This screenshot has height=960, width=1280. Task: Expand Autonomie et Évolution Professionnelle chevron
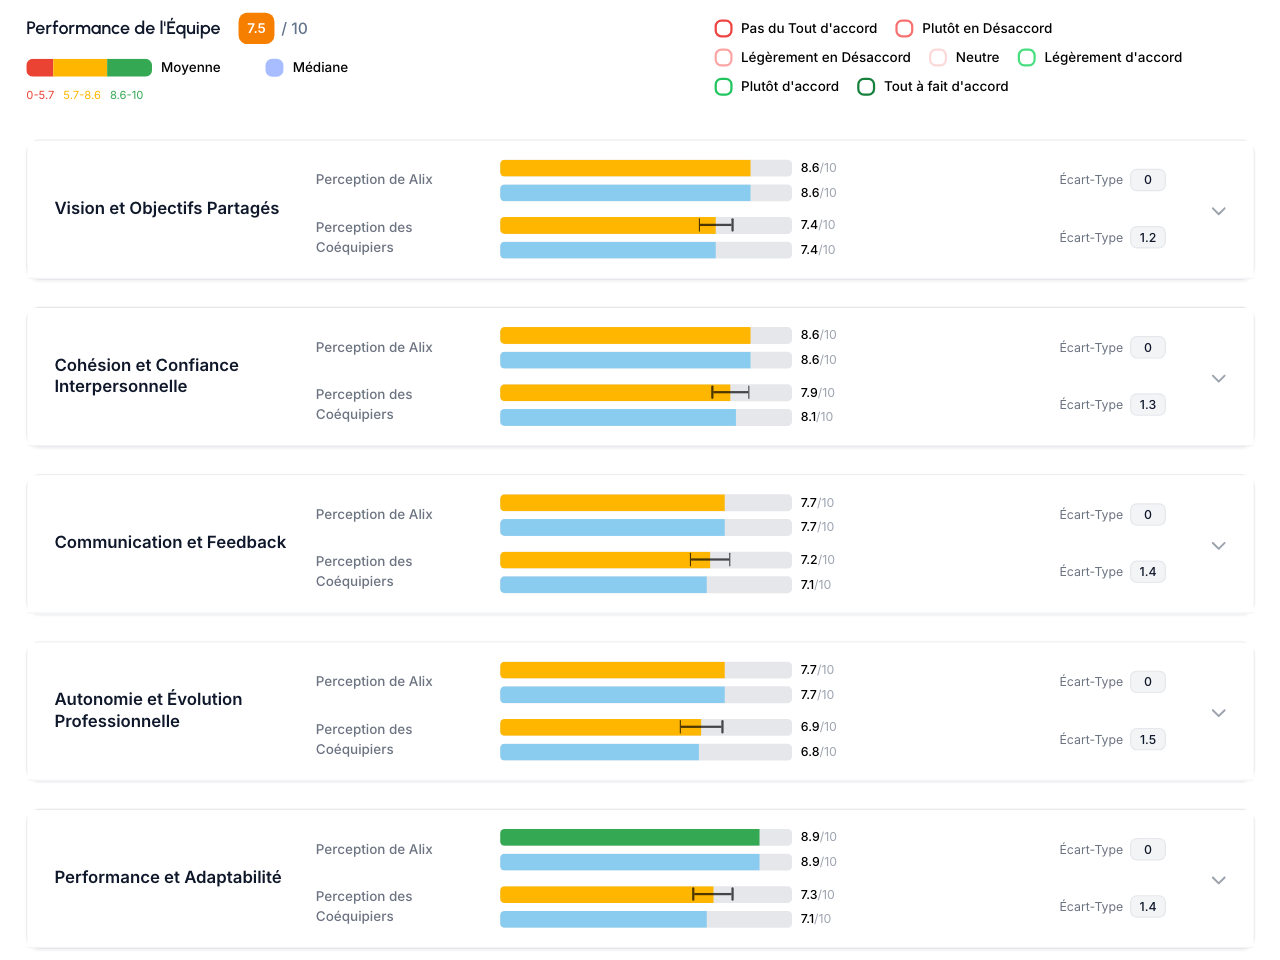(x=1218, y=713)
